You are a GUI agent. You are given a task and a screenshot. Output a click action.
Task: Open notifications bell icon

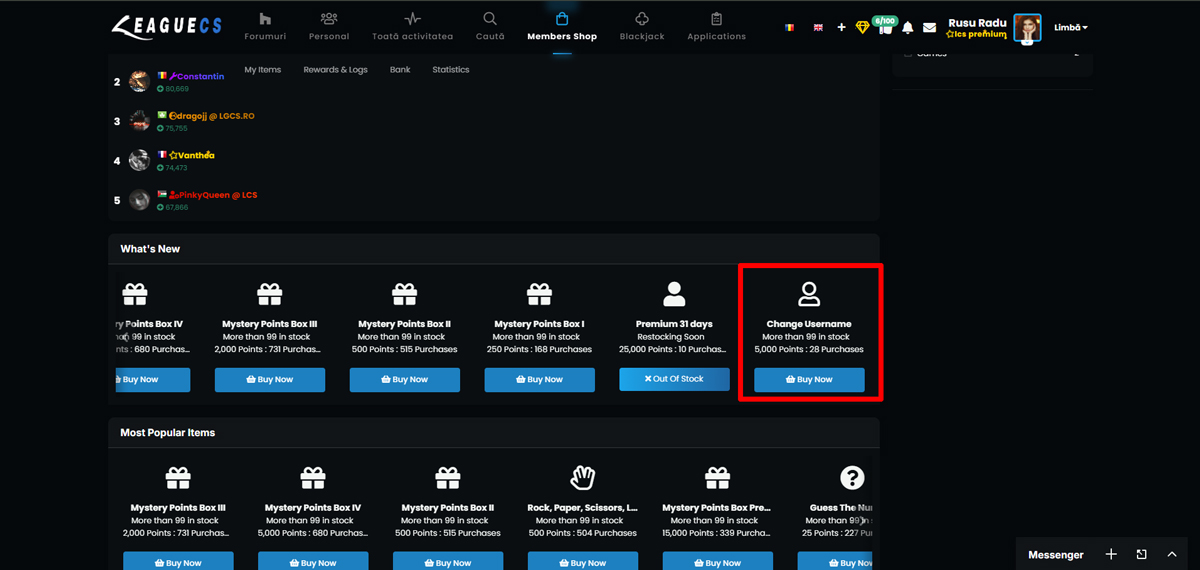tap(908, 27)
